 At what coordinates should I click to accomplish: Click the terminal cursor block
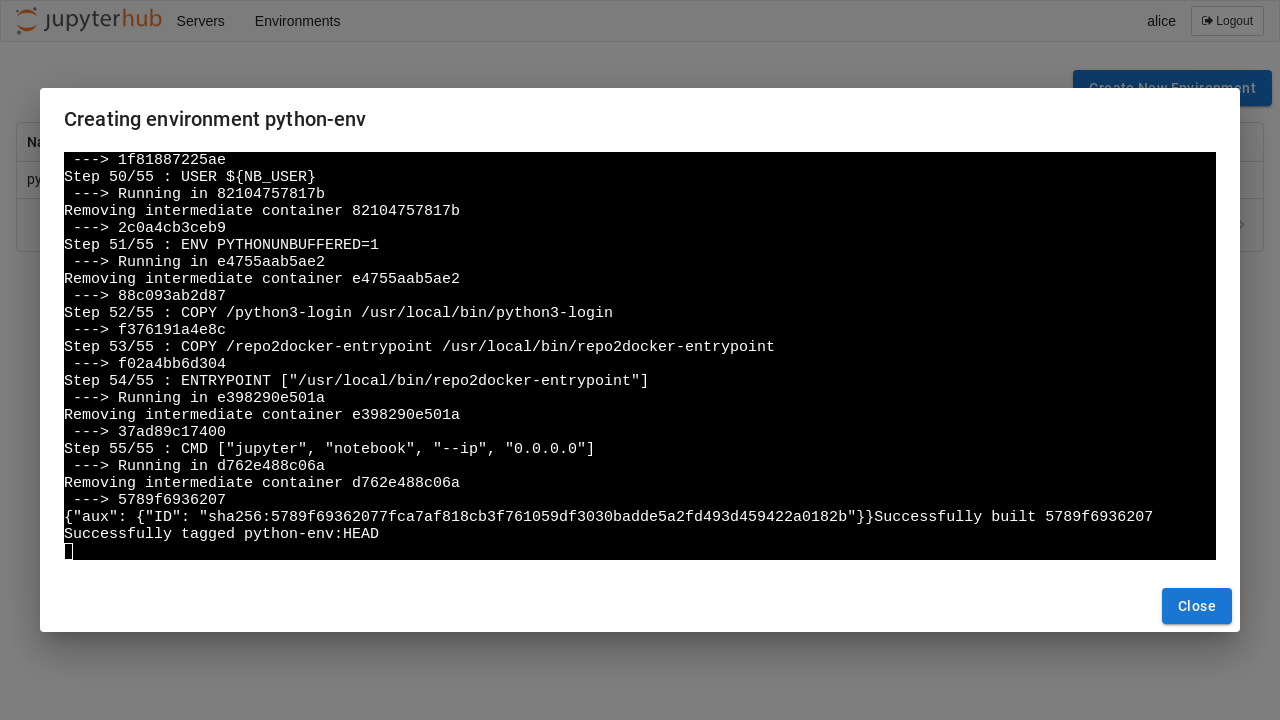click(69, 551)
